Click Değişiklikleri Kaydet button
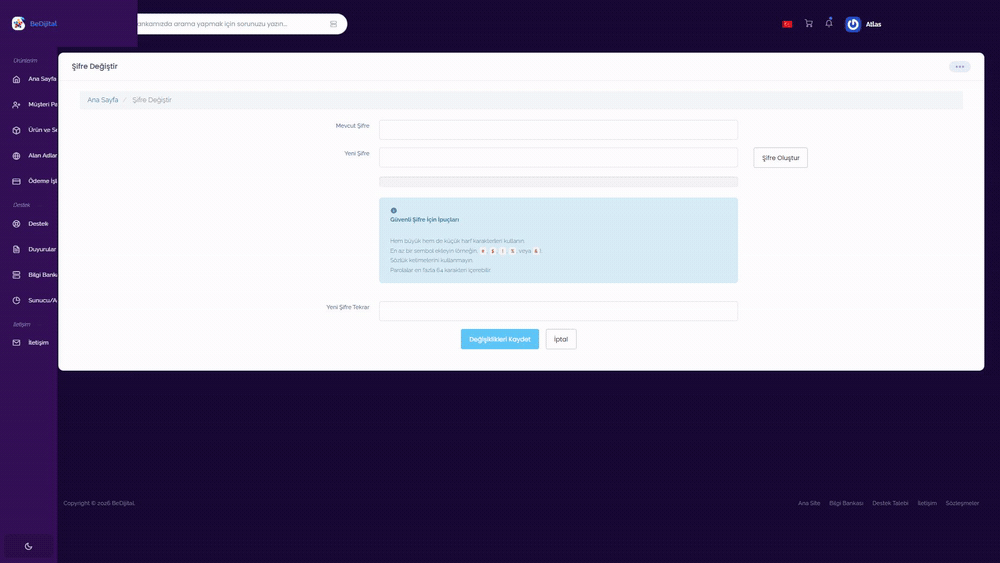The width and height of the screenshot is (1000, 563). [499, 339]
